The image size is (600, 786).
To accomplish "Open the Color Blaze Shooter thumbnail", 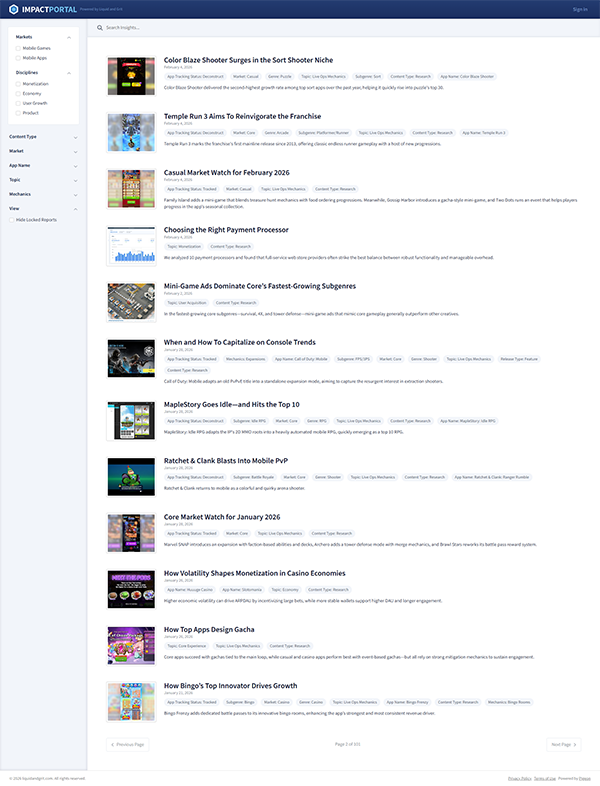I will (130, 75).
